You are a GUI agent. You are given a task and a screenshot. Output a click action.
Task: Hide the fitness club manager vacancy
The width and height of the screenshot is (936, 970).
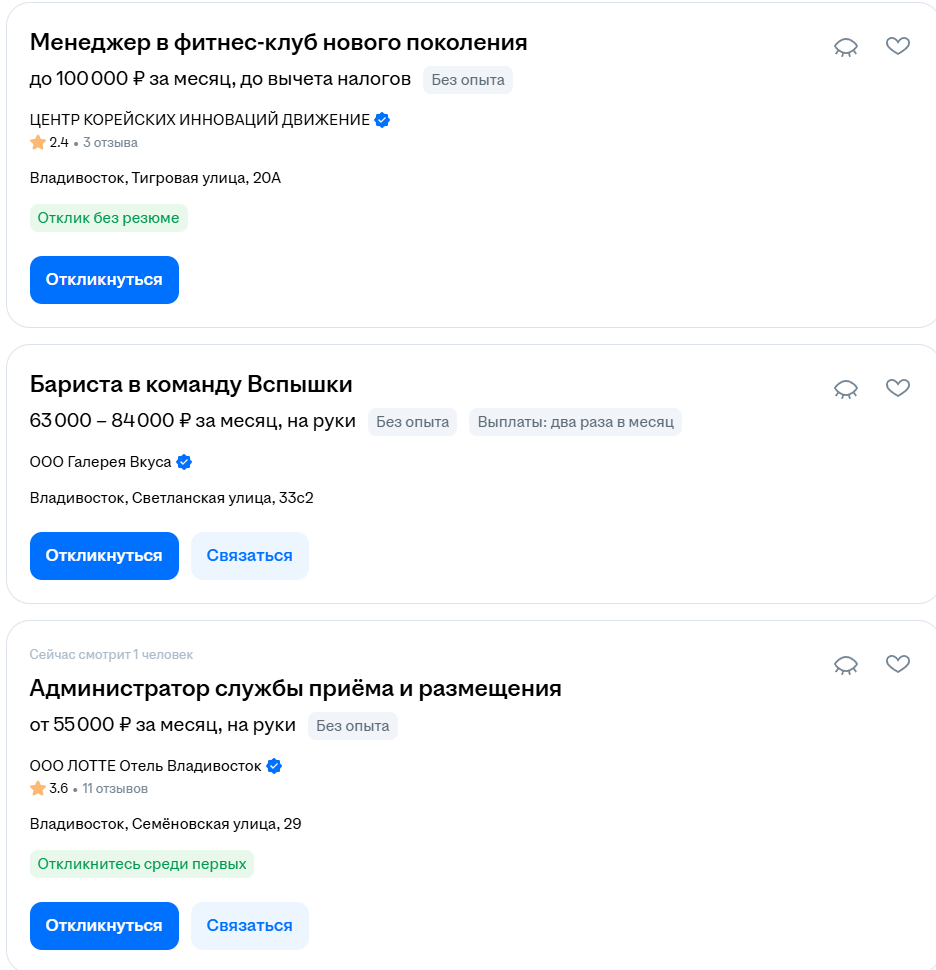pyautogui.click(x=846, y=47)
